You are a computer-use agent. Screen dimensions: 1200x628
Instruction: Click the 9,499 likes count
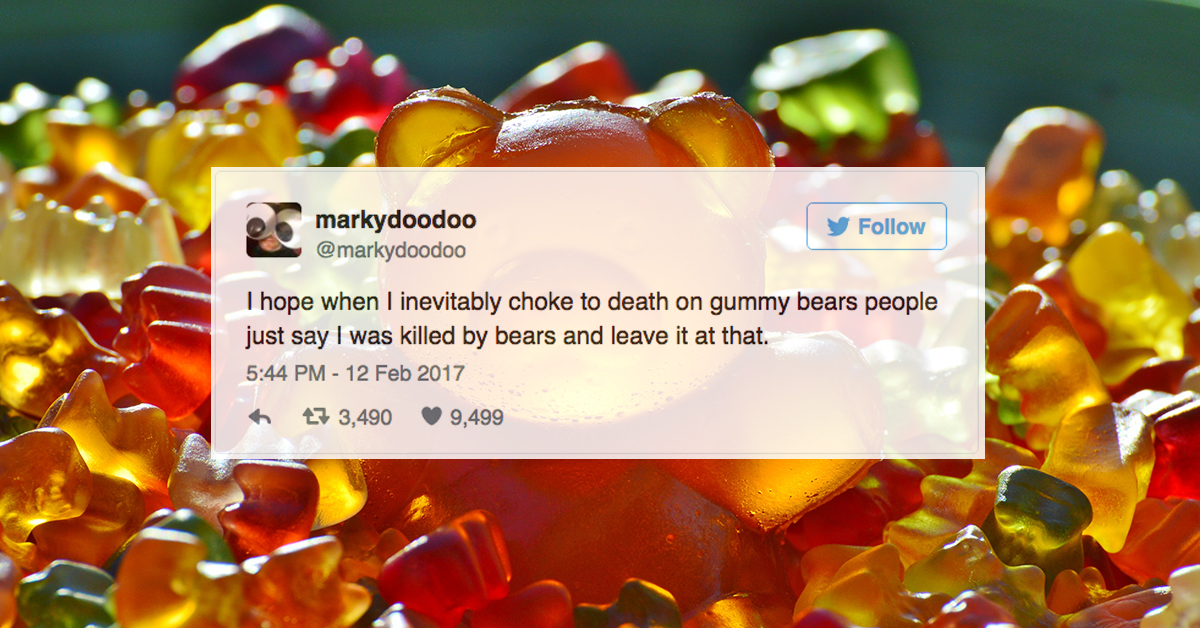pyautogui.click(x=476, y=417)
